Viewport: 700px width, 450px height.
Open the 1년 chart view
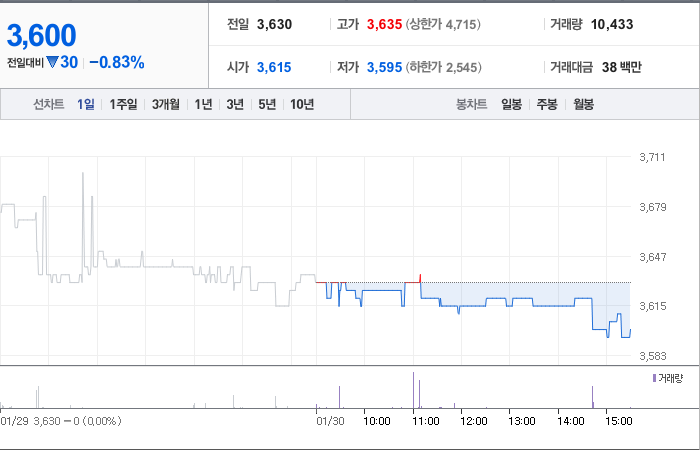[x=203, y=104]
